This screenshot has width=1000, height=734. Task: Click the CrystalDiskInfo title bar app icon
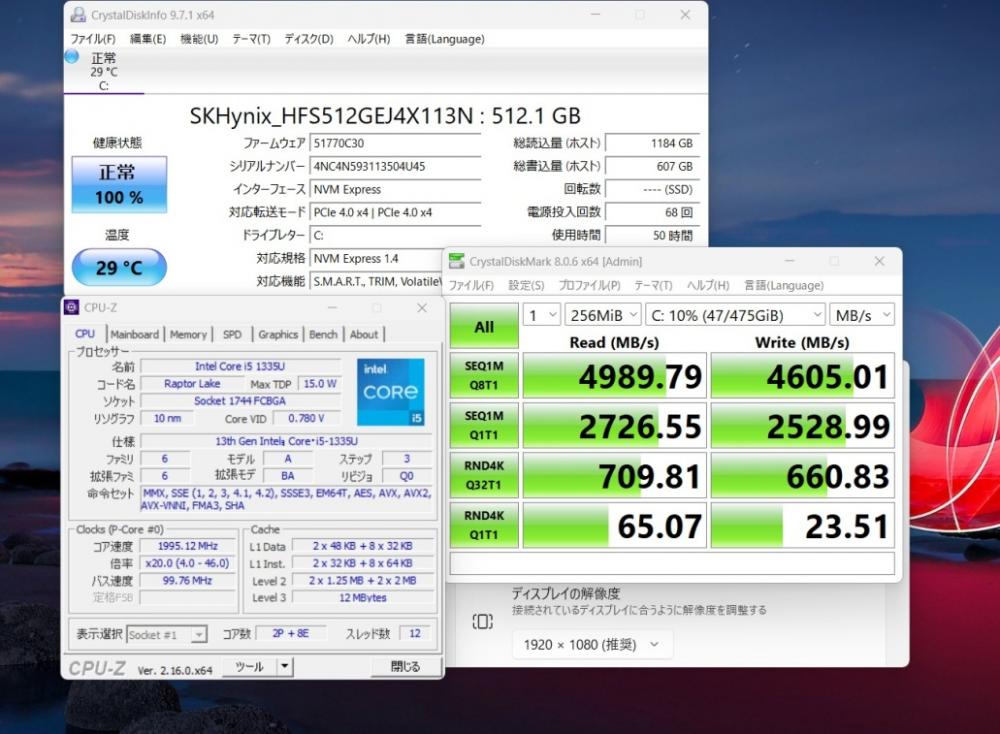coord(77,15)
